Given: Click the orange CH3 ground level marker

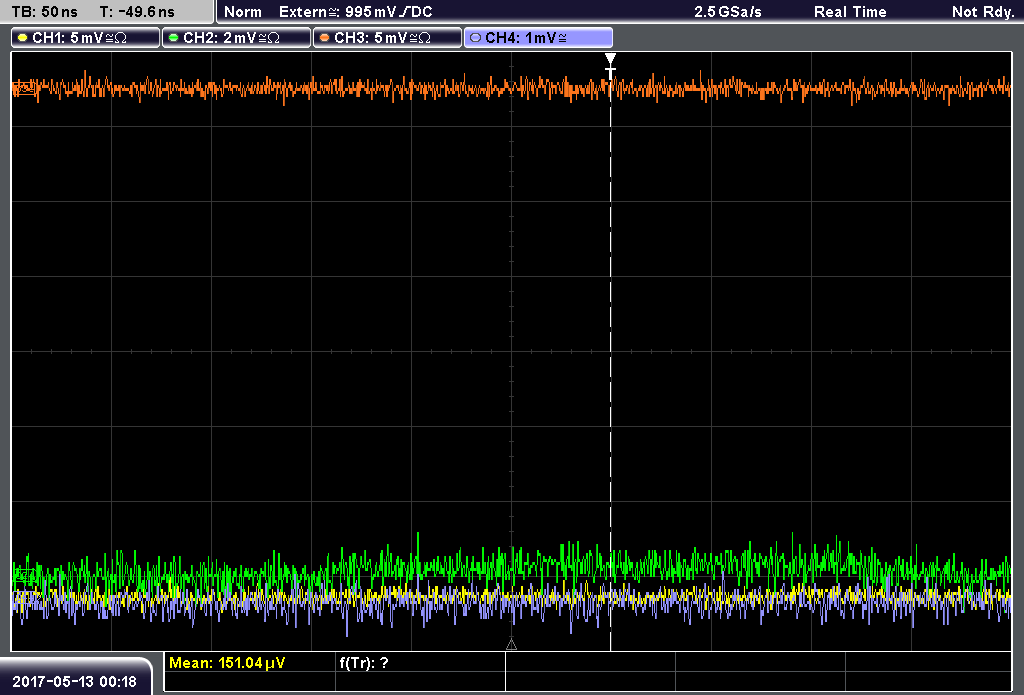Looking at the screenshot, I should (25, 88).
